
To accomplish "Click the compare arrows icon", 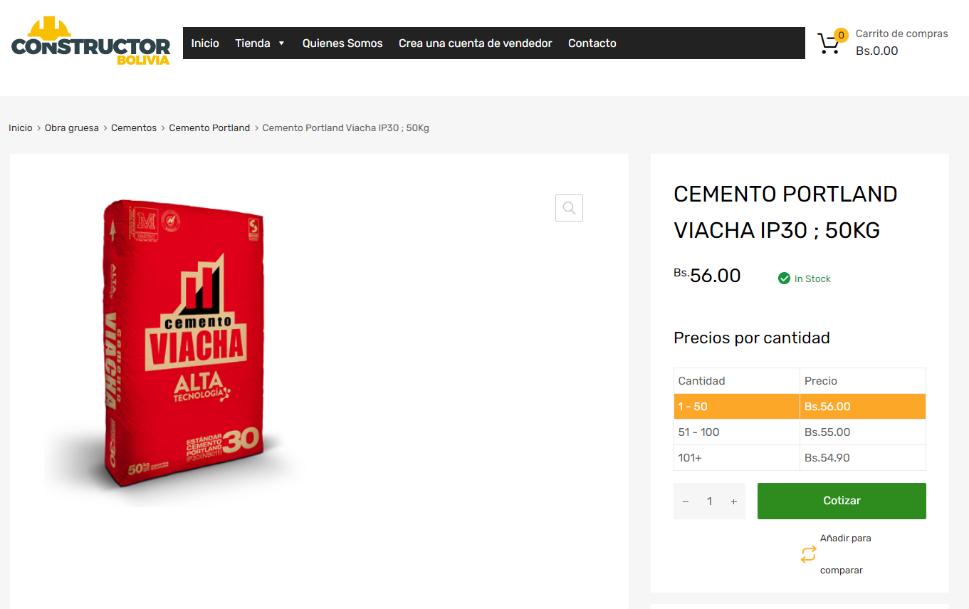I will [x=808, y=554].
